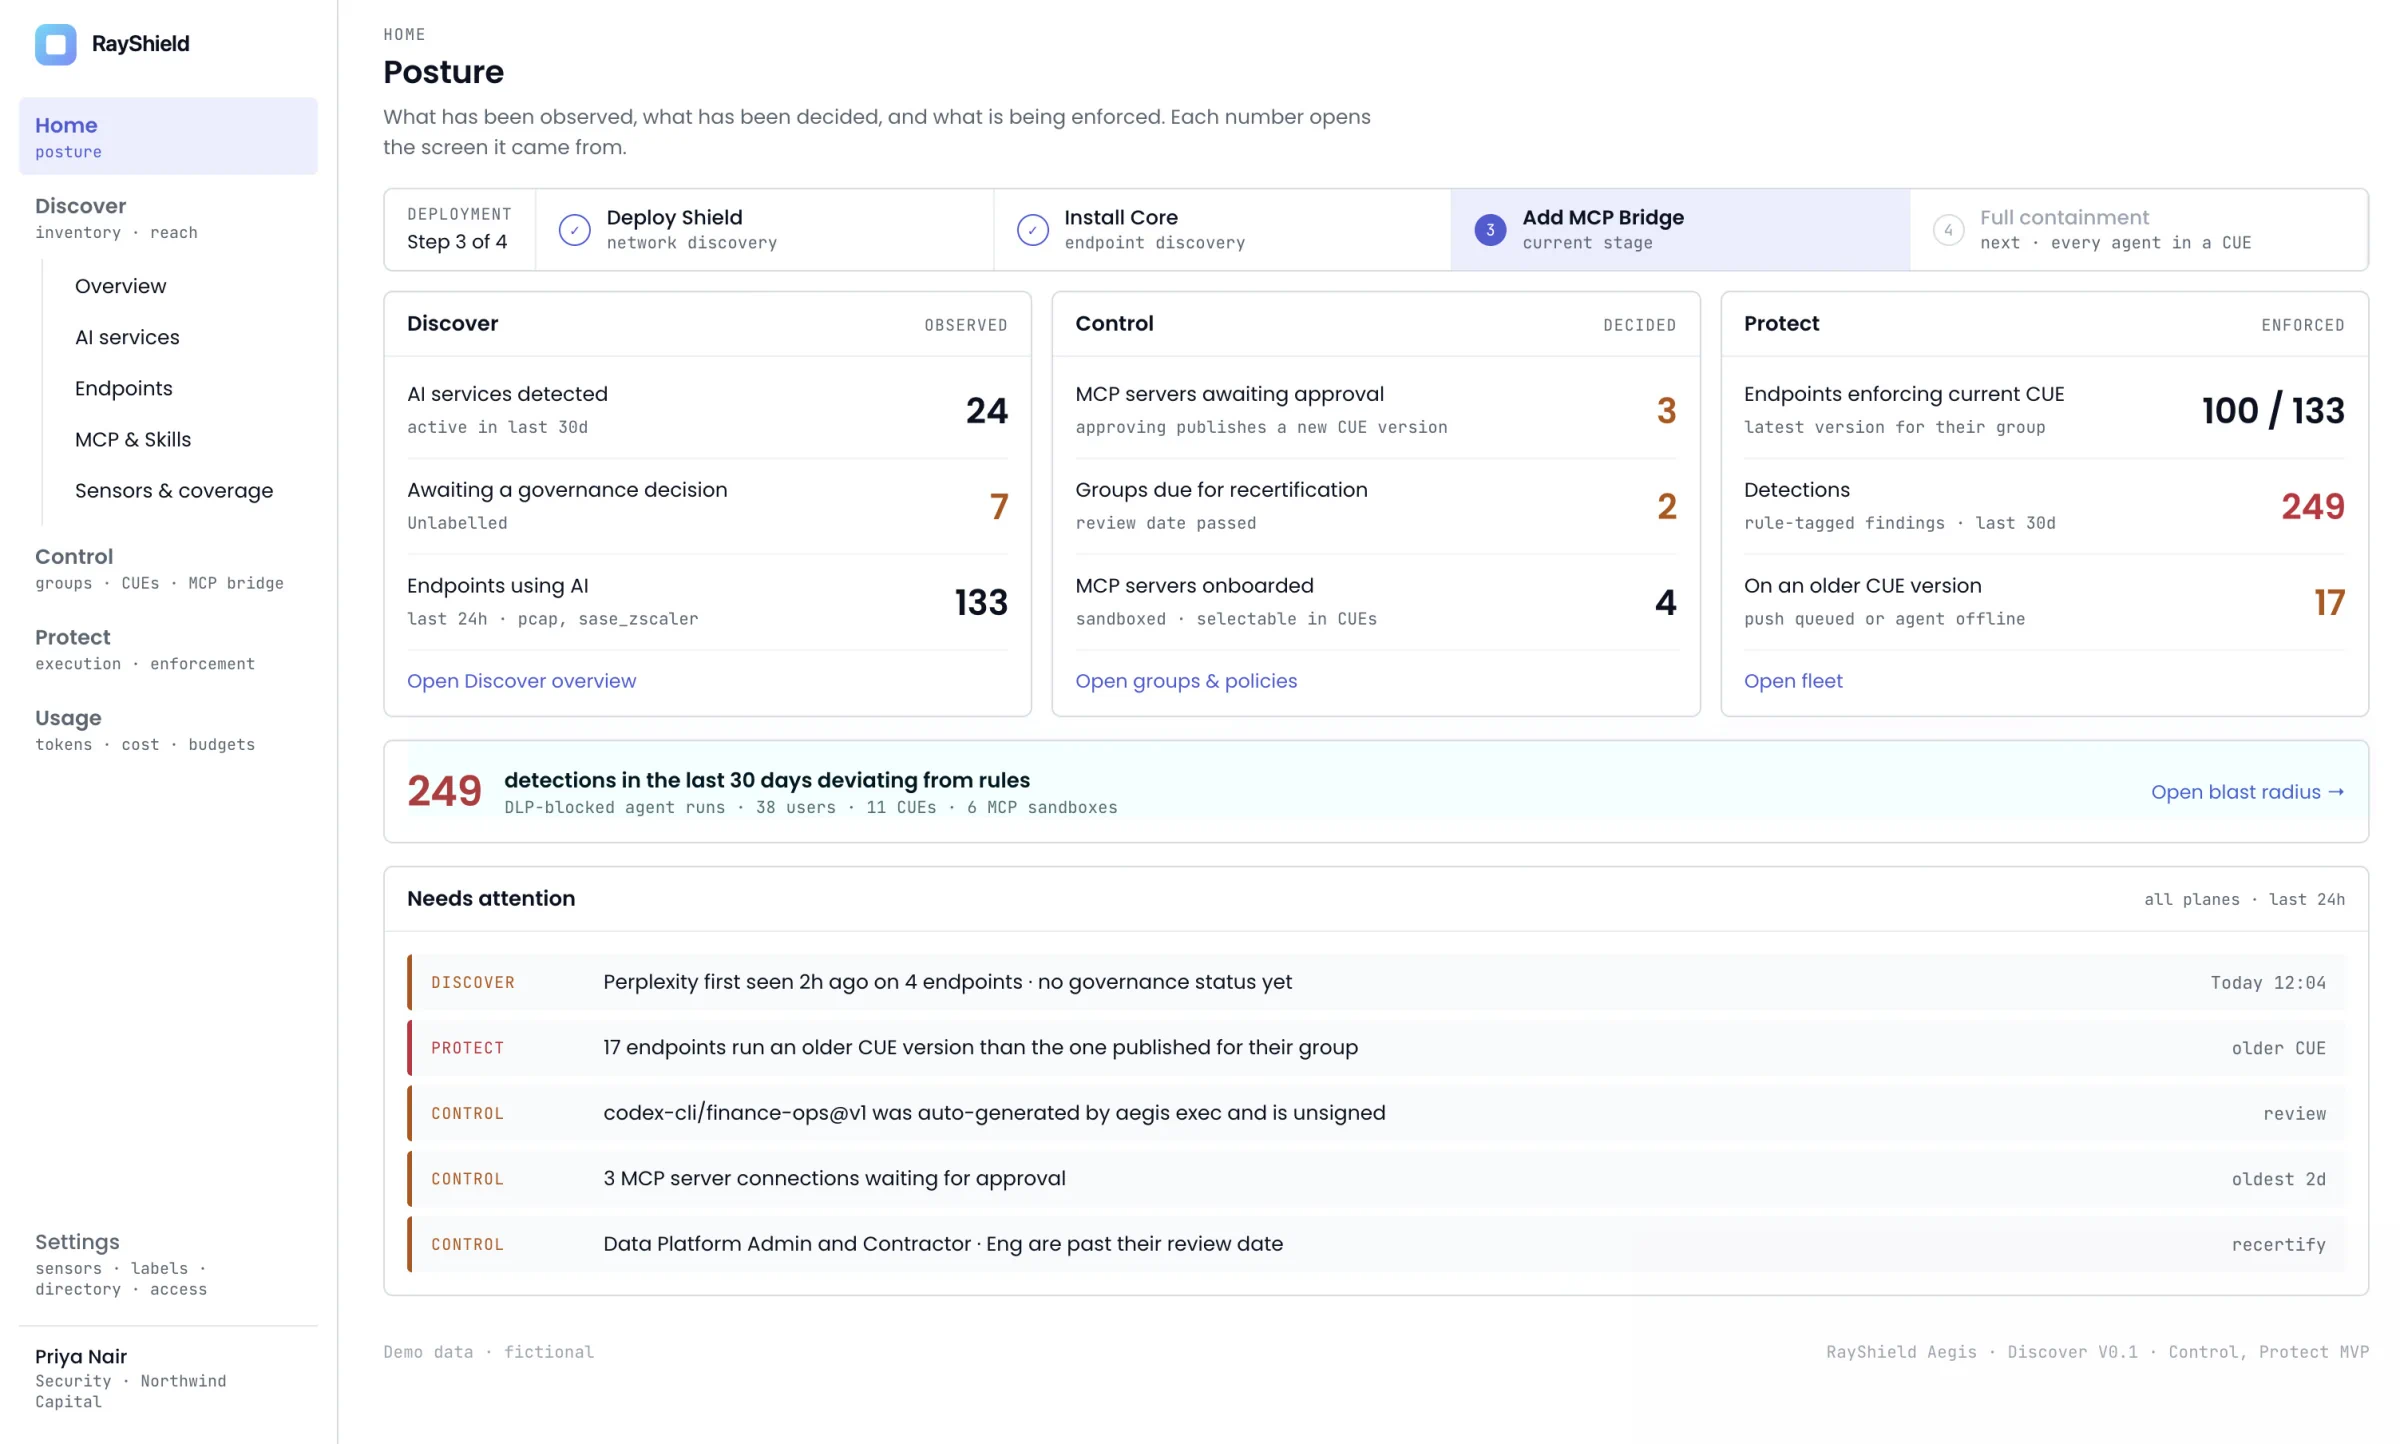Screen dimensions: 2400x1444
Task: Open the 100 / 133 endpoints enforcing value
Action: tap(2272, 411)
